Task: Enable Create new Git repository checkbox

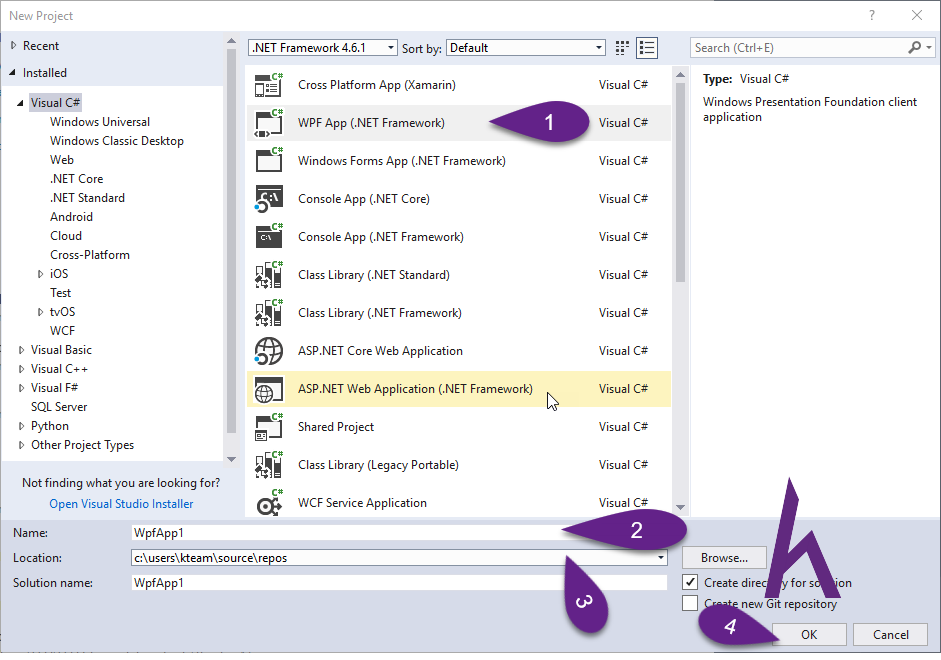Action: coord(690,603)
